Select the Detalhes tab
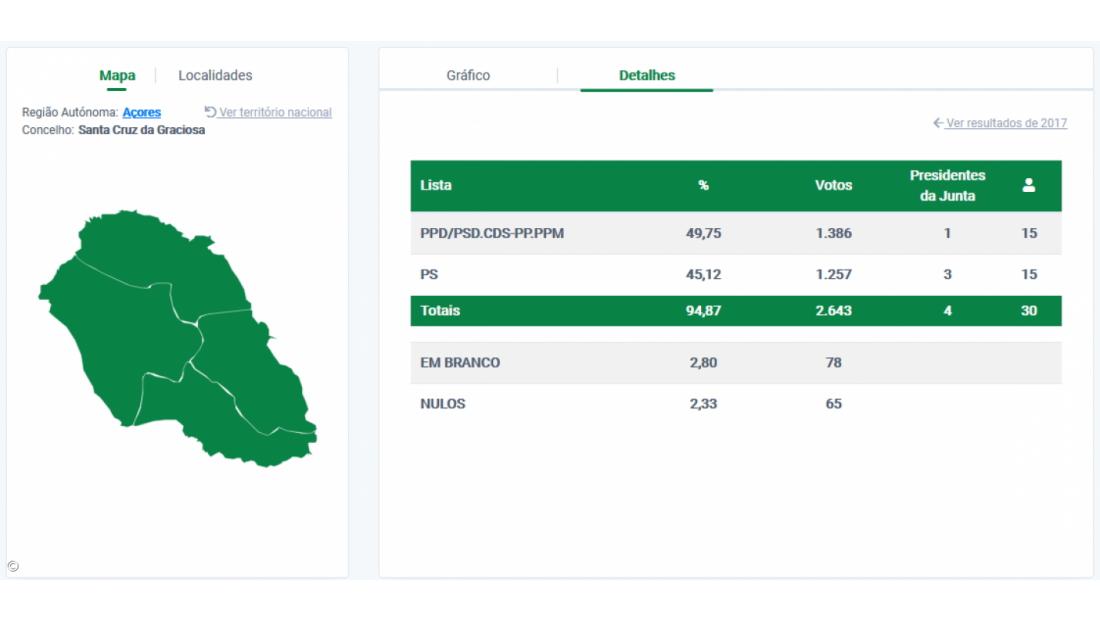This screenshot has height=620, width=1100. 646,75
